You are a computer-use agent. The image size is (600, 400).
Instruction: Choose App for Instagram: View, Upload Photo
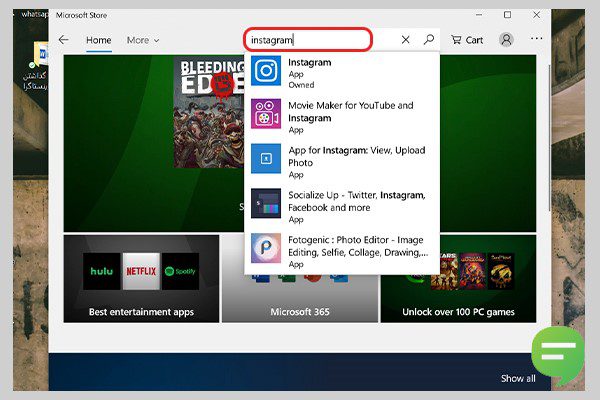click(357, 162)
